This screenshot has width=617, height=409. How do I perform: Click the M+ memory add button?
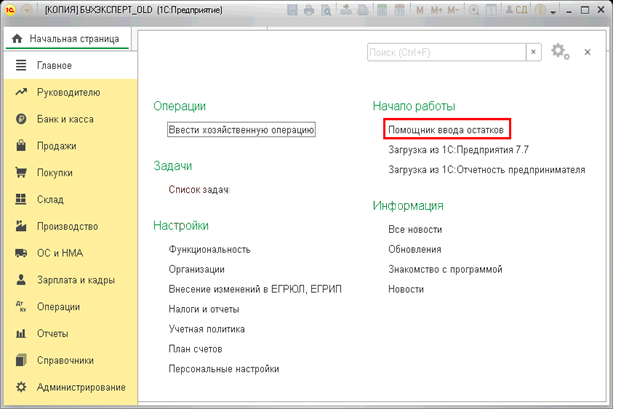click(436, 10)
